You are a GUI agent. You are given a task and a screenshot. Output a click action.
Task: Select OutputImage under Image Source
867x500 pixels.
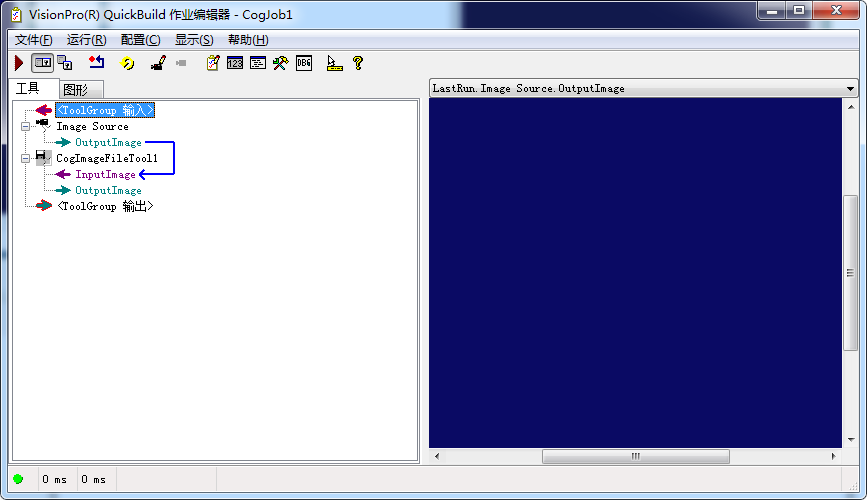coord(108,143)
